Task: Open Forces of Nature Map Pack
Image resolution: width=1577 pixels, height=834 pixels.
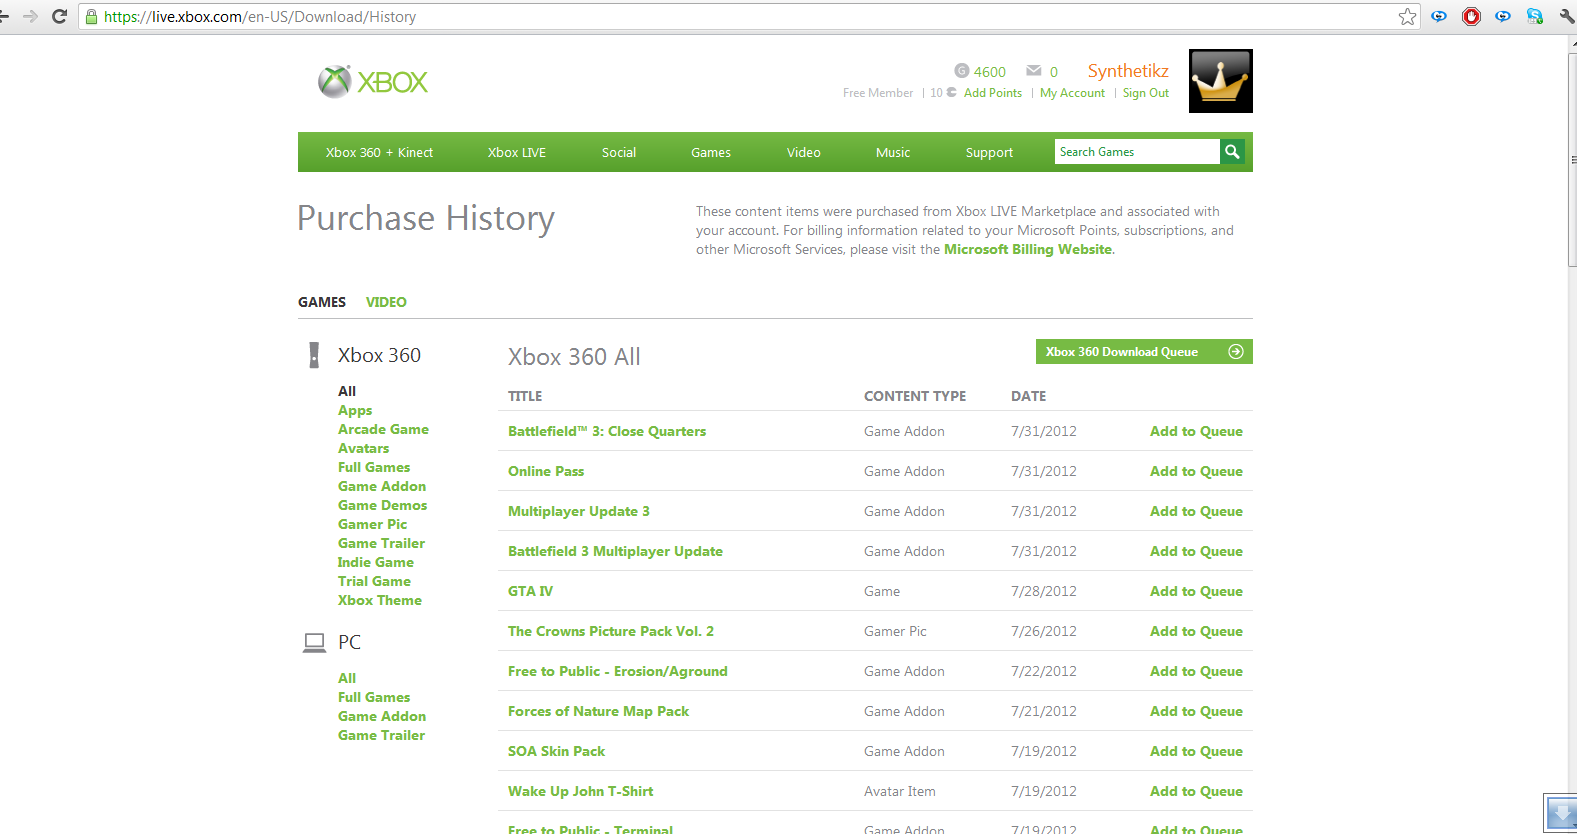Action: tap(598, 711)
